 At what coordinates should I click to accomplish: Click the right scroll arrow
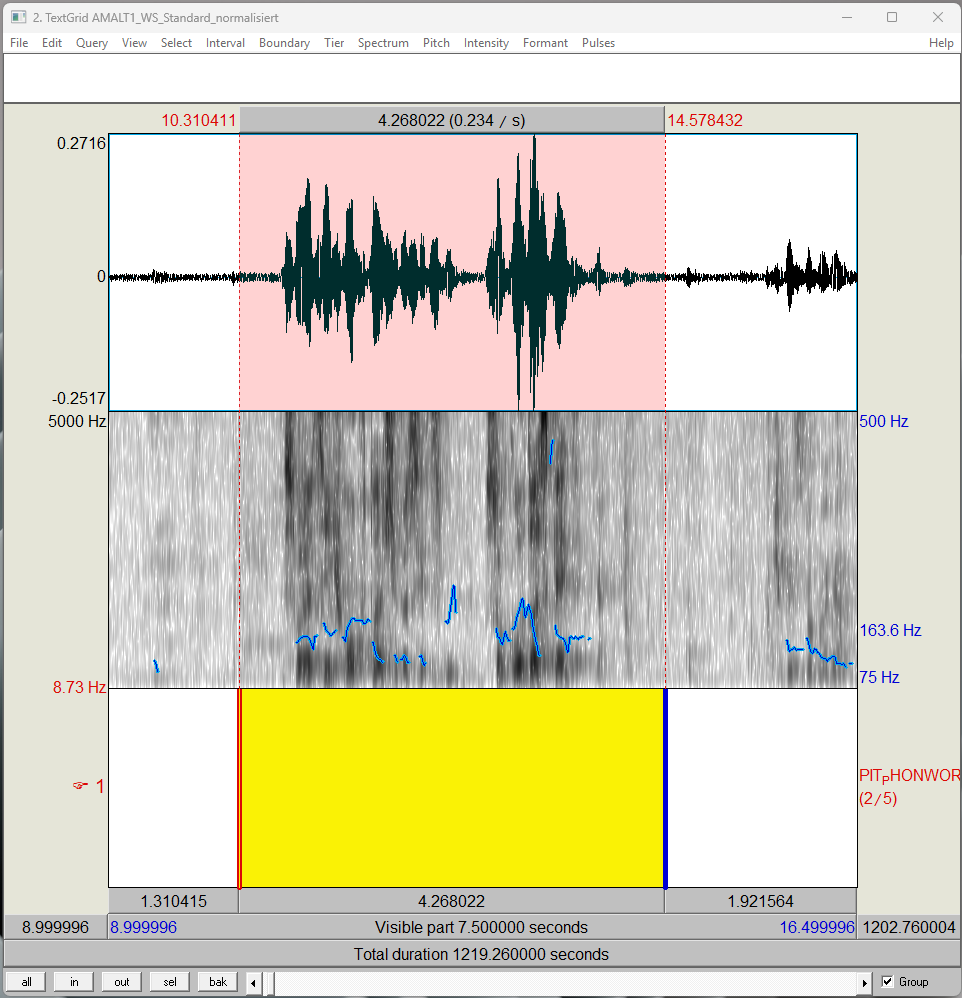click(864, 982)
